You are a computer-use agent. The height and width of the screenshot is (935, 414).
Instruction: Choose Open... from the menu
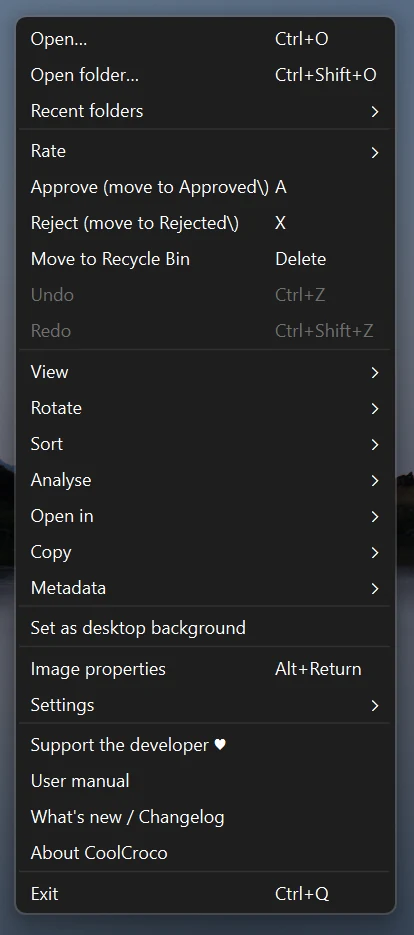(205, 39)
